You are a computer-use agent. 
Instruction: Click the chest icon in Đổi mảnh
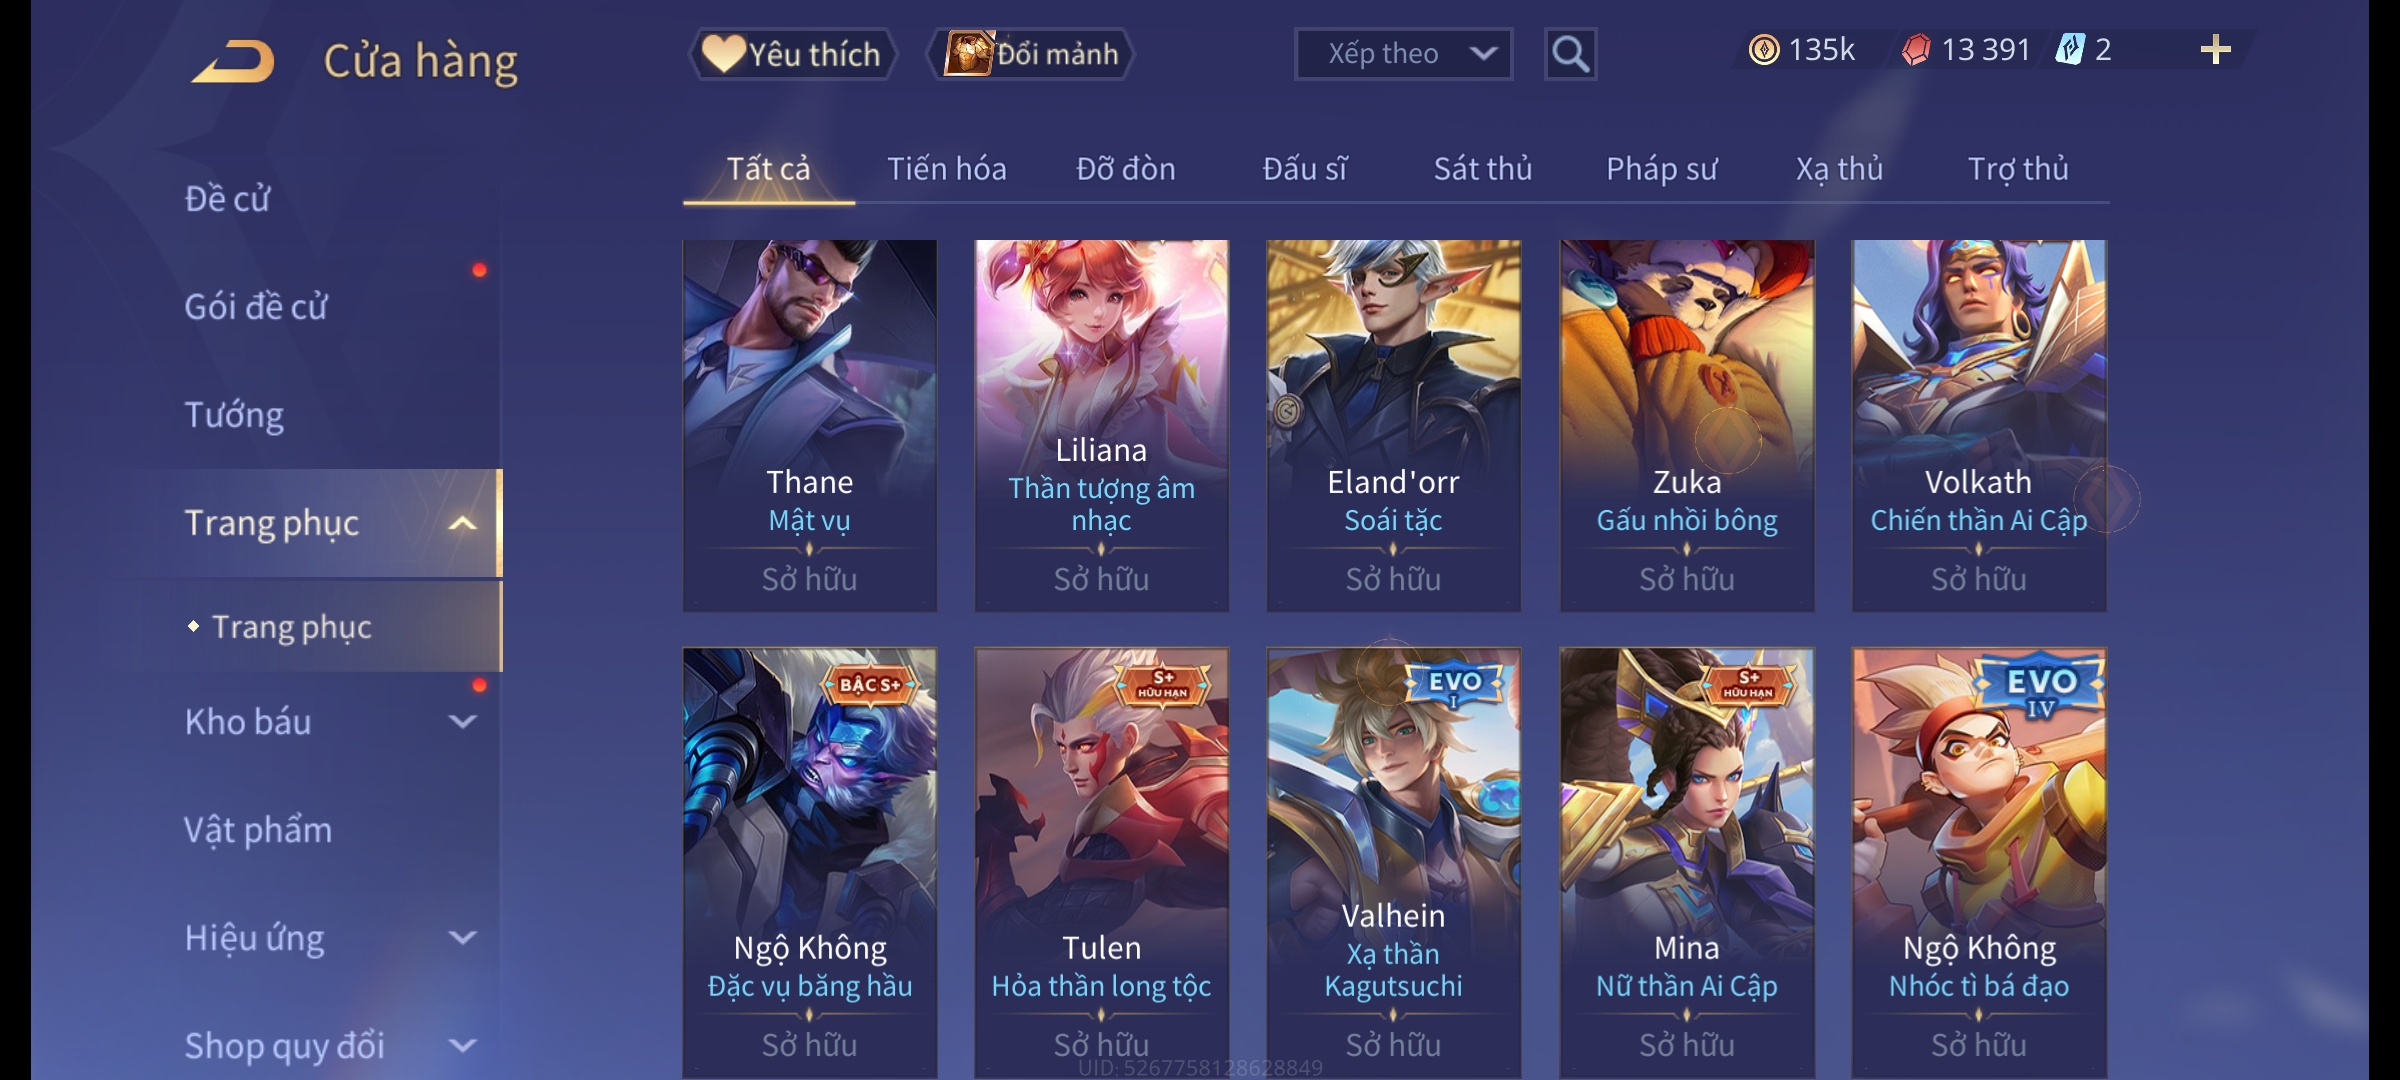click(969, 53)
